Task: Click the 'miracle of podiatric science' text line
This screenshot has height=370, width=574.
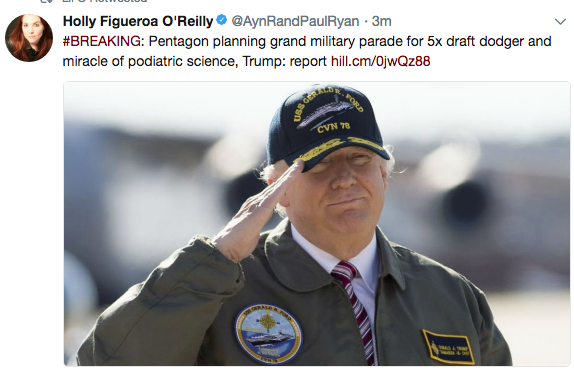Action: 150,61
